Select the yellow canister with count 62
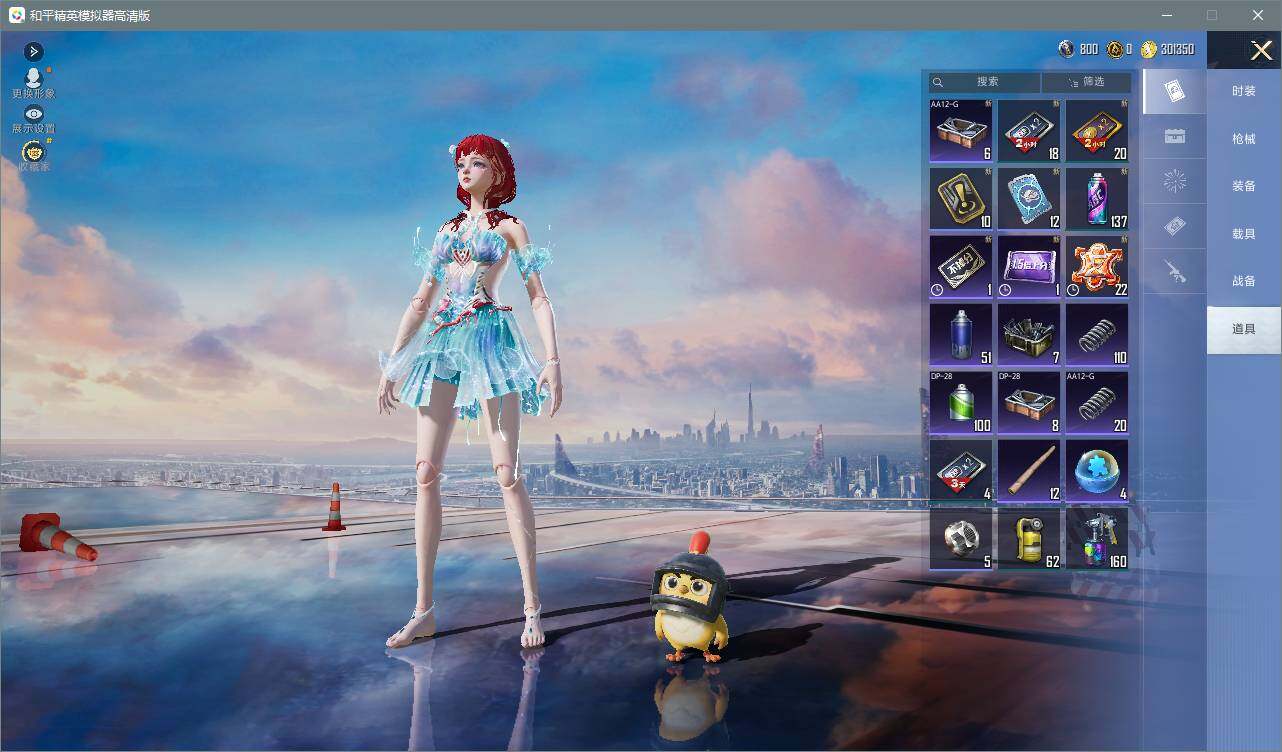 tap(1029, 538)
